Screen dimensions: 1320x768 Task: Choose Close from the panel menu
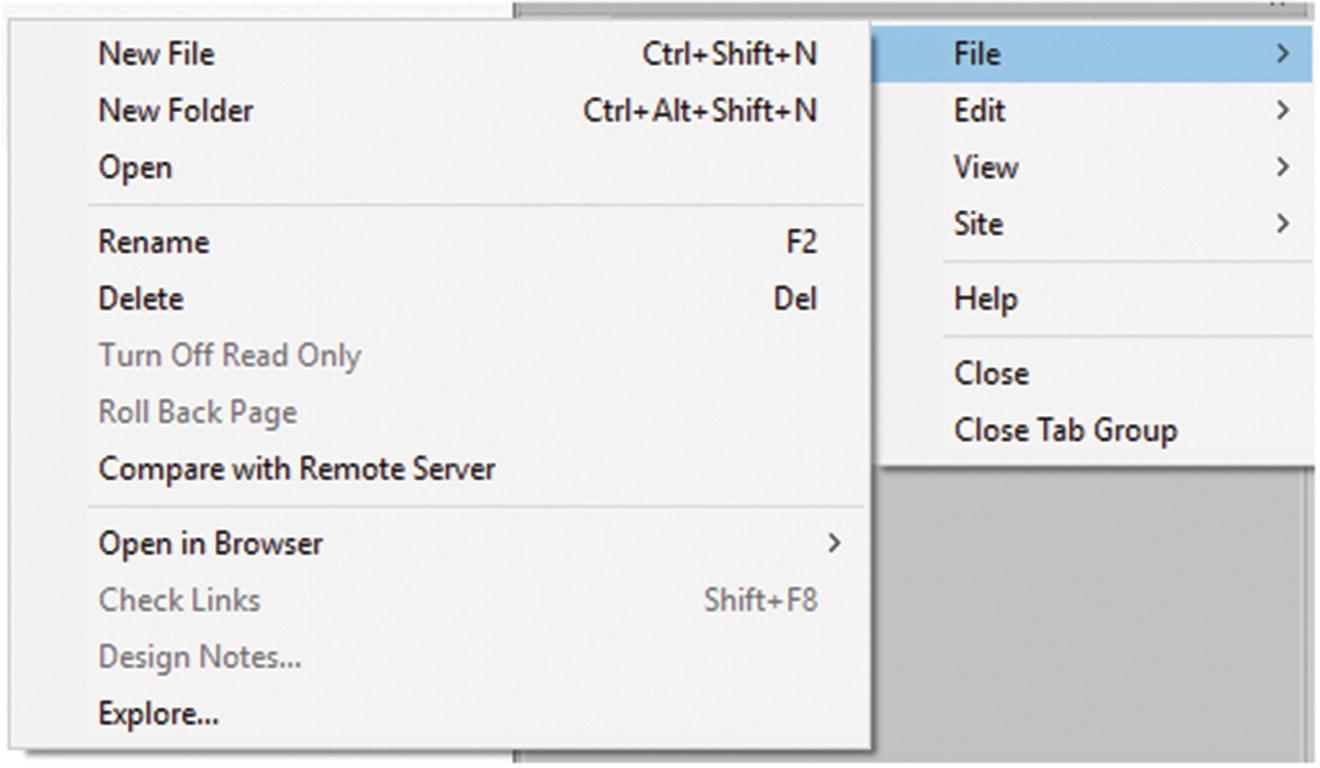pyautogui.click(x=991, y=374)
